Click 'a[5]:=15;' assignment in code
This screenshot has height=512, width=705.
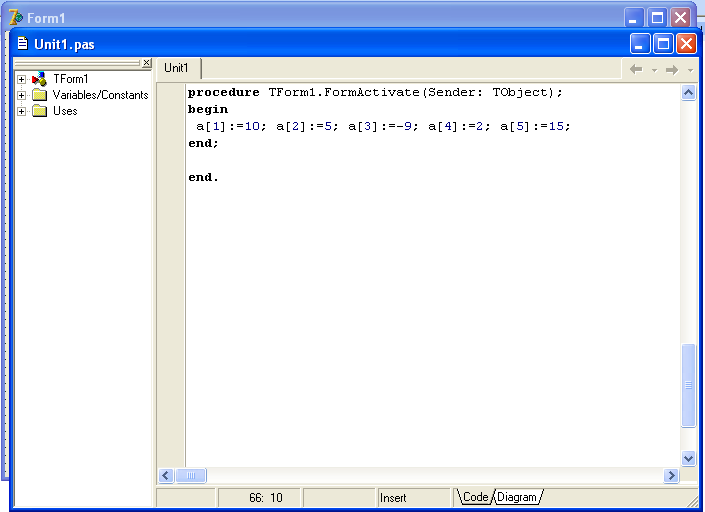click(x=535, y=126)
